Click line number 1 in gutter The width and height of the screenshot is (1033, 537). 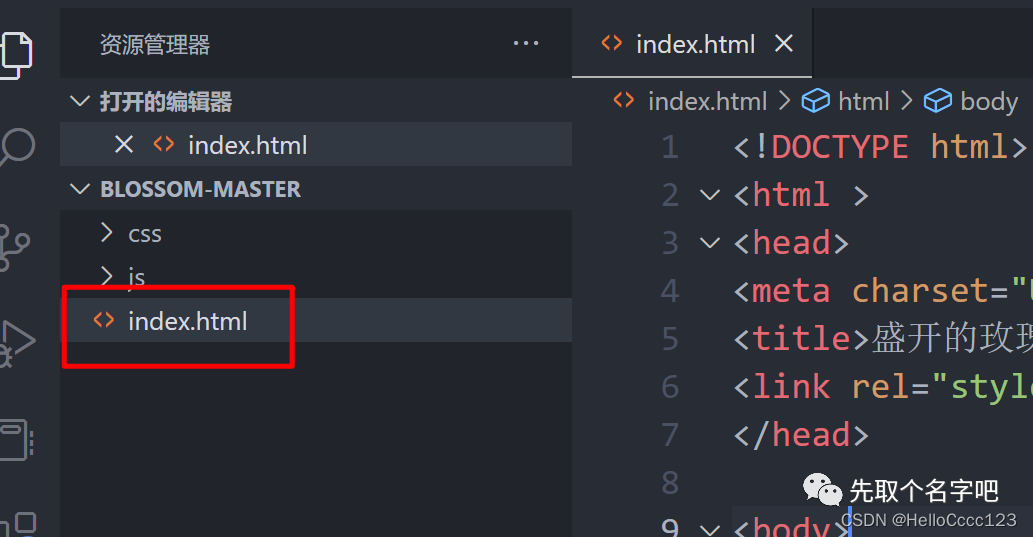point(670,147)
